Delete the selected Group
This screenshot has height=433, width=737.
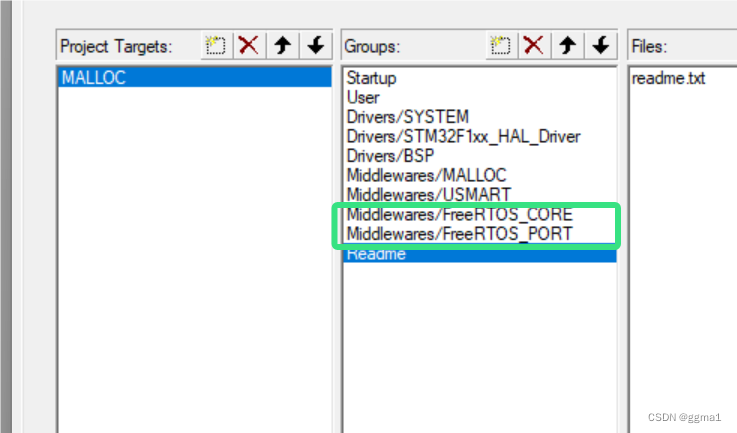click(533, 46)
